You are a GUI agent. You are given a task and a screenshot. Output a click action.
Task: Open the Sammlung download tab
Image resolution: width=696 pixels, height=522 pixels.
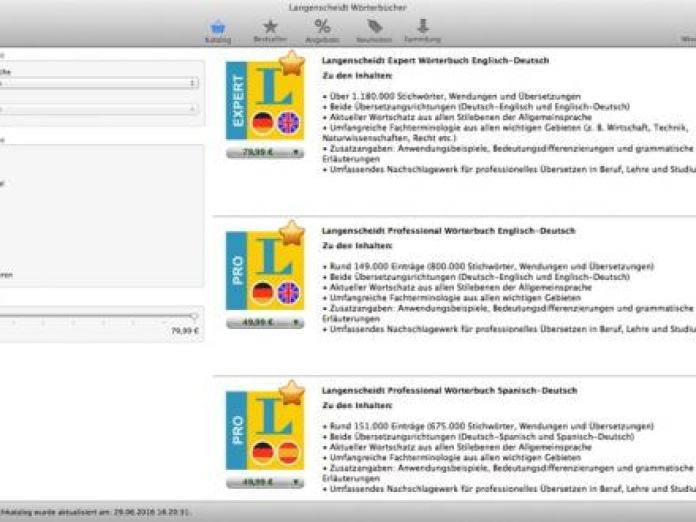(x=423, y=31)
